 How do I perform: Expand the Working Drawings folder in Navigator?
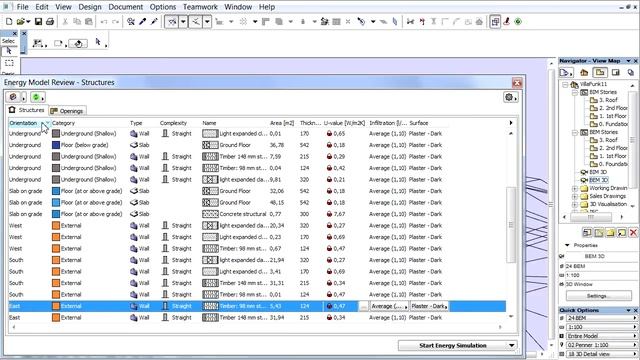575,189
